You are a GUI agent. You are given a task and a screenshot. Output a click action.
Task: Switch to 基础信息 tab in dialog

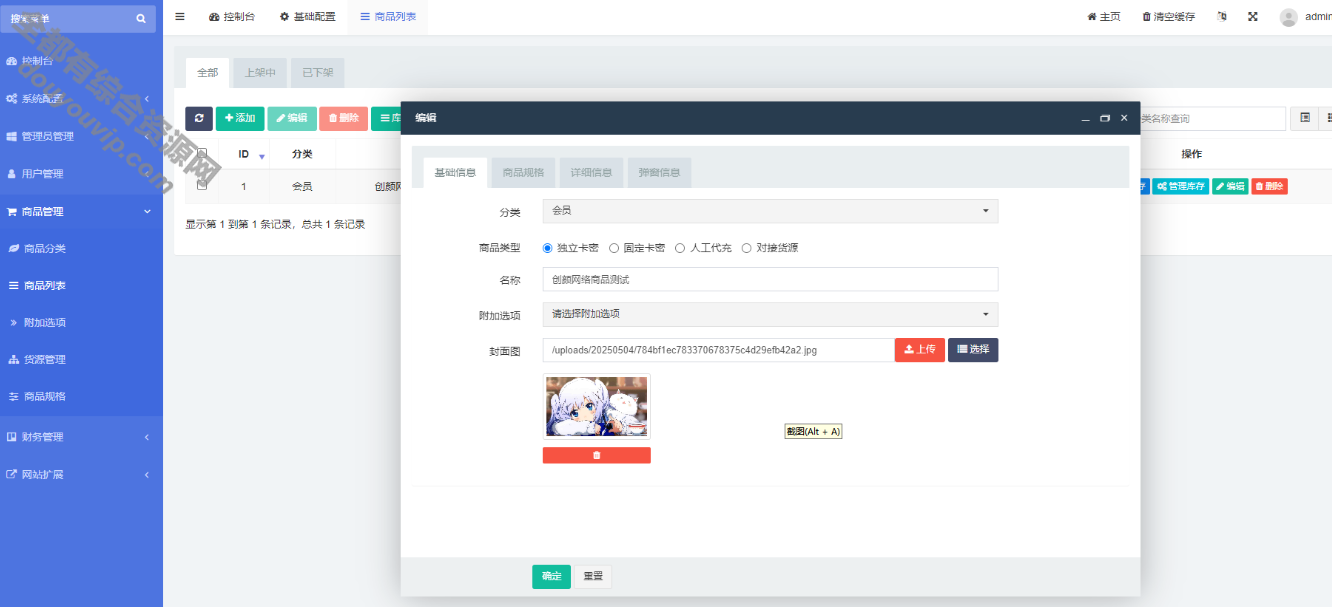455,172
